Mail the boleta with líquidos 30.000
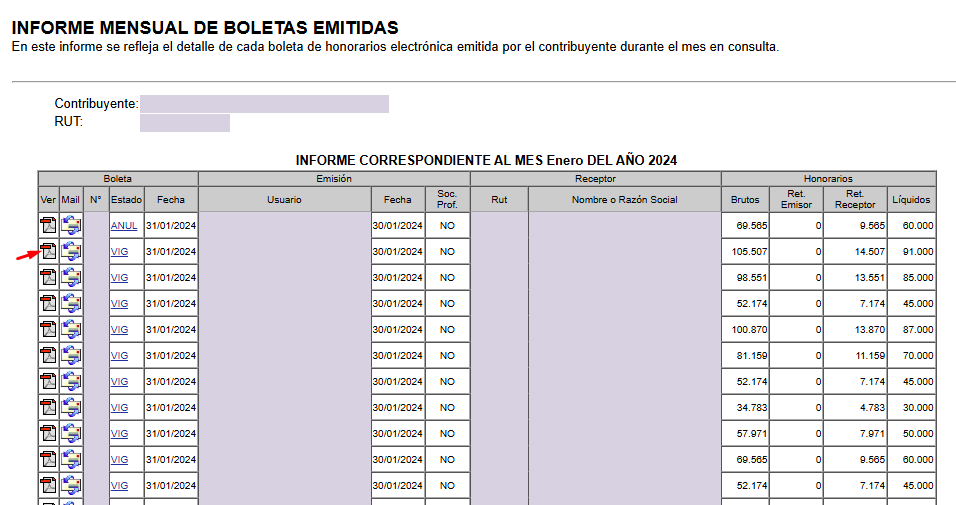The width and height of the screenshot is (956, 505). pyautogui.click(x=71, y=407)
